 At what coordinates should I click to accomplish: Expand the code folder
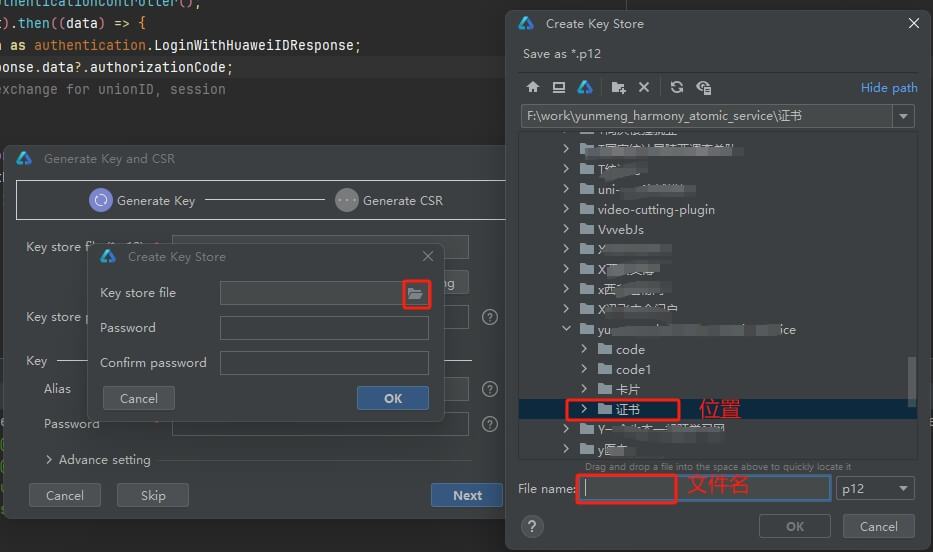click(x=584, y=349)
